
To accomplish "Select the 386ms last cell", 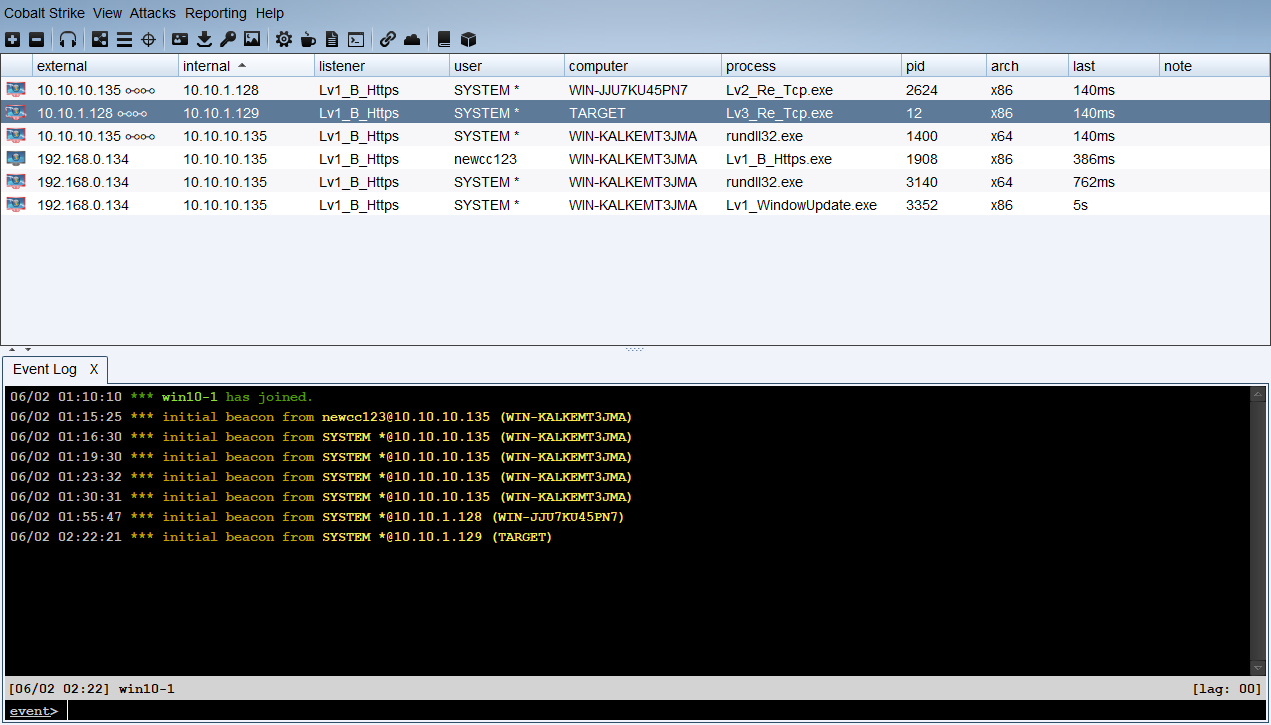I will (1114, 159).
